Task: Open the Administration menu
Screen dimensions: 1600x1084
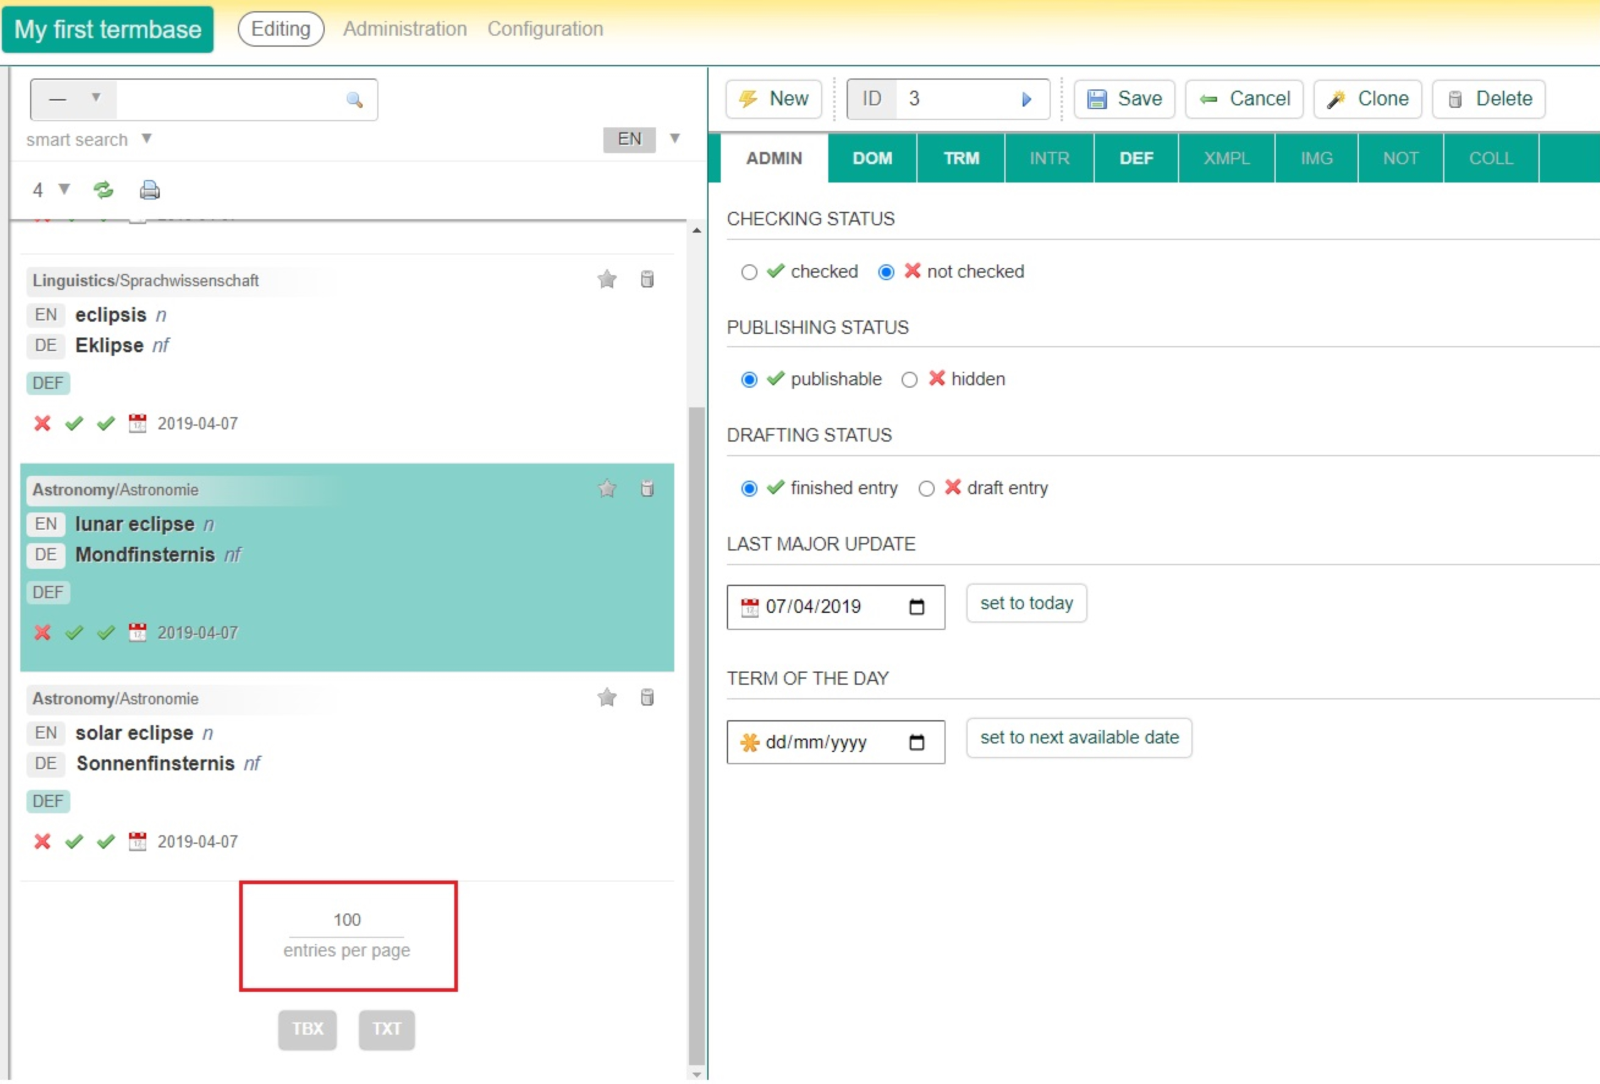Action: coord(405,29)
